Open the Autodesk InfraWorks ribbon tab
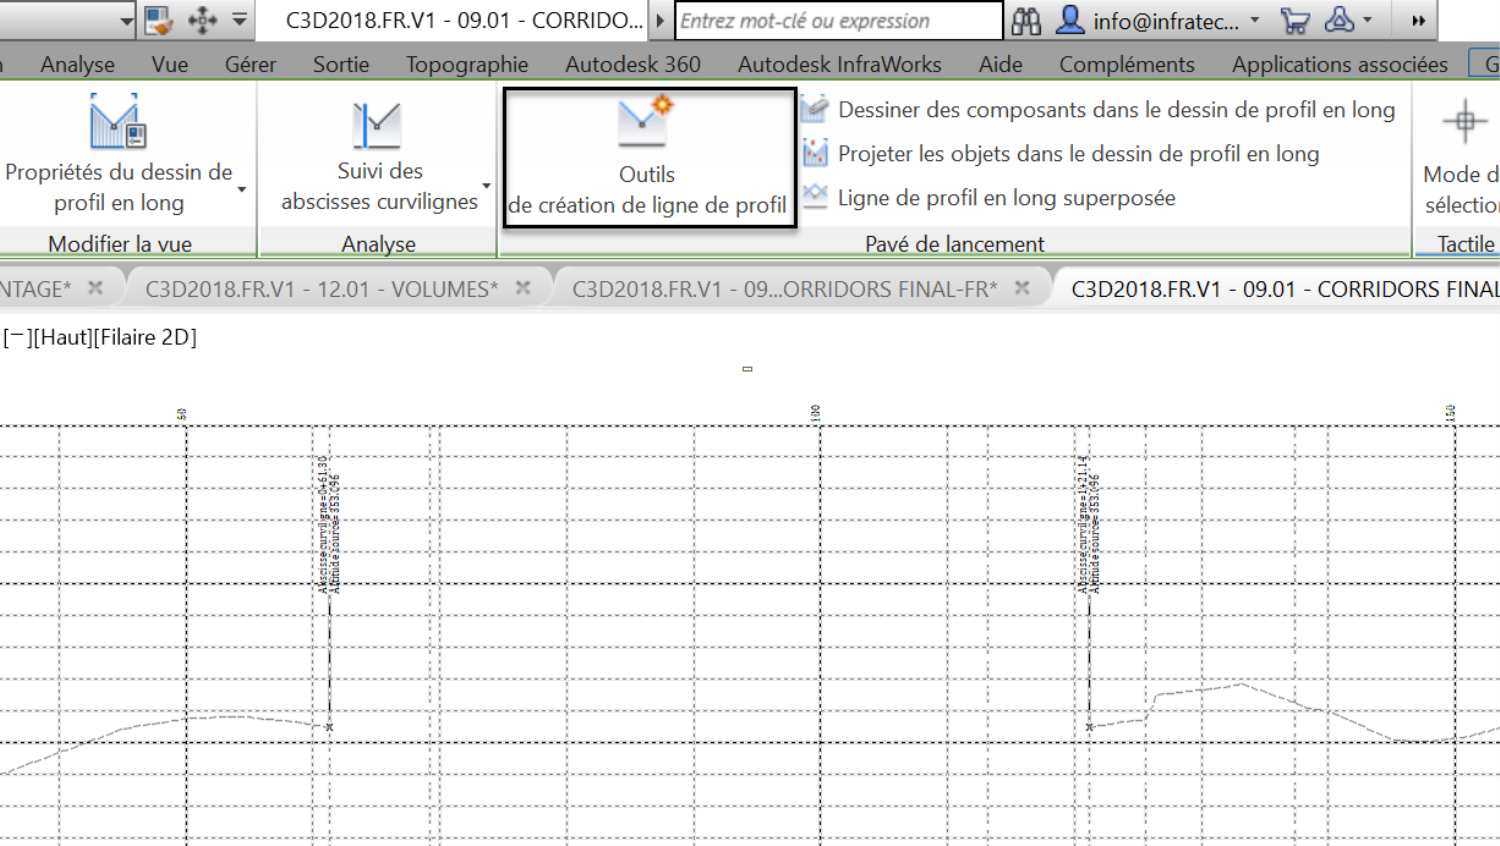Viewport: 1500px width, 846px height. pos(840,64)
